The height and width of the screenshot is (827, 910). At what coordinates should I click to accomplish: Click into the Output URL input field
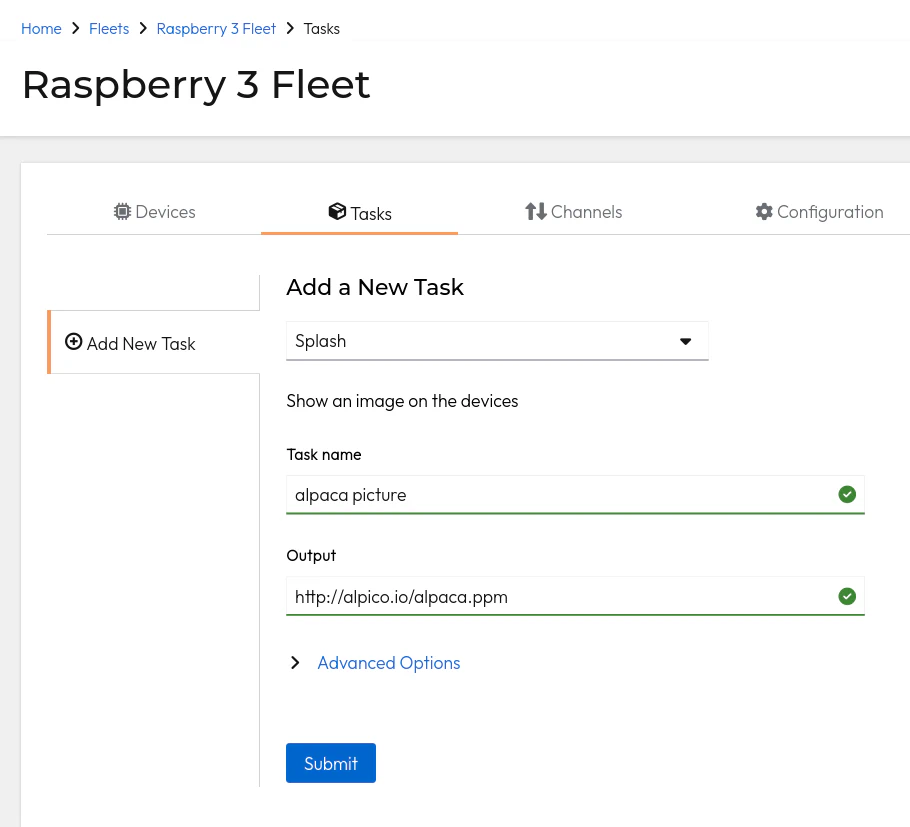pyautogui.click(x=575, y=596)
